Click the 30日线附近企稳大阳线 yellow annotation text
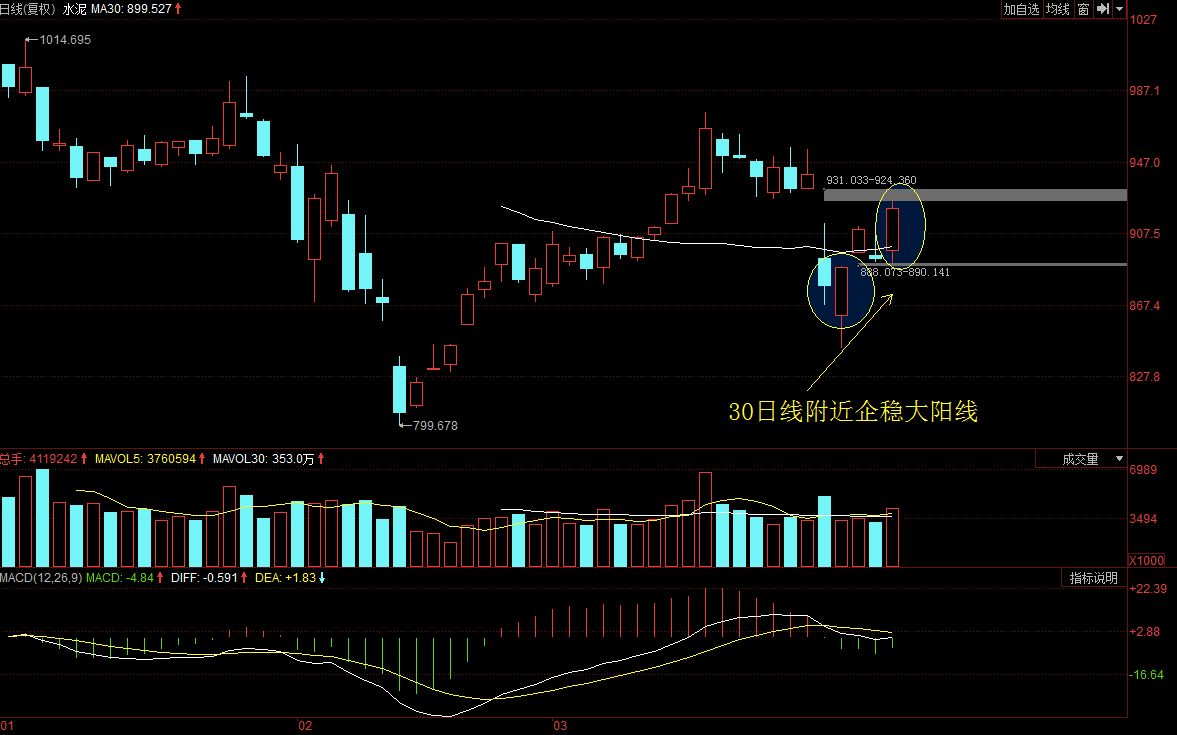Image resolution: width=1177 pixels, height=735 pixels. tap(852, 411)
